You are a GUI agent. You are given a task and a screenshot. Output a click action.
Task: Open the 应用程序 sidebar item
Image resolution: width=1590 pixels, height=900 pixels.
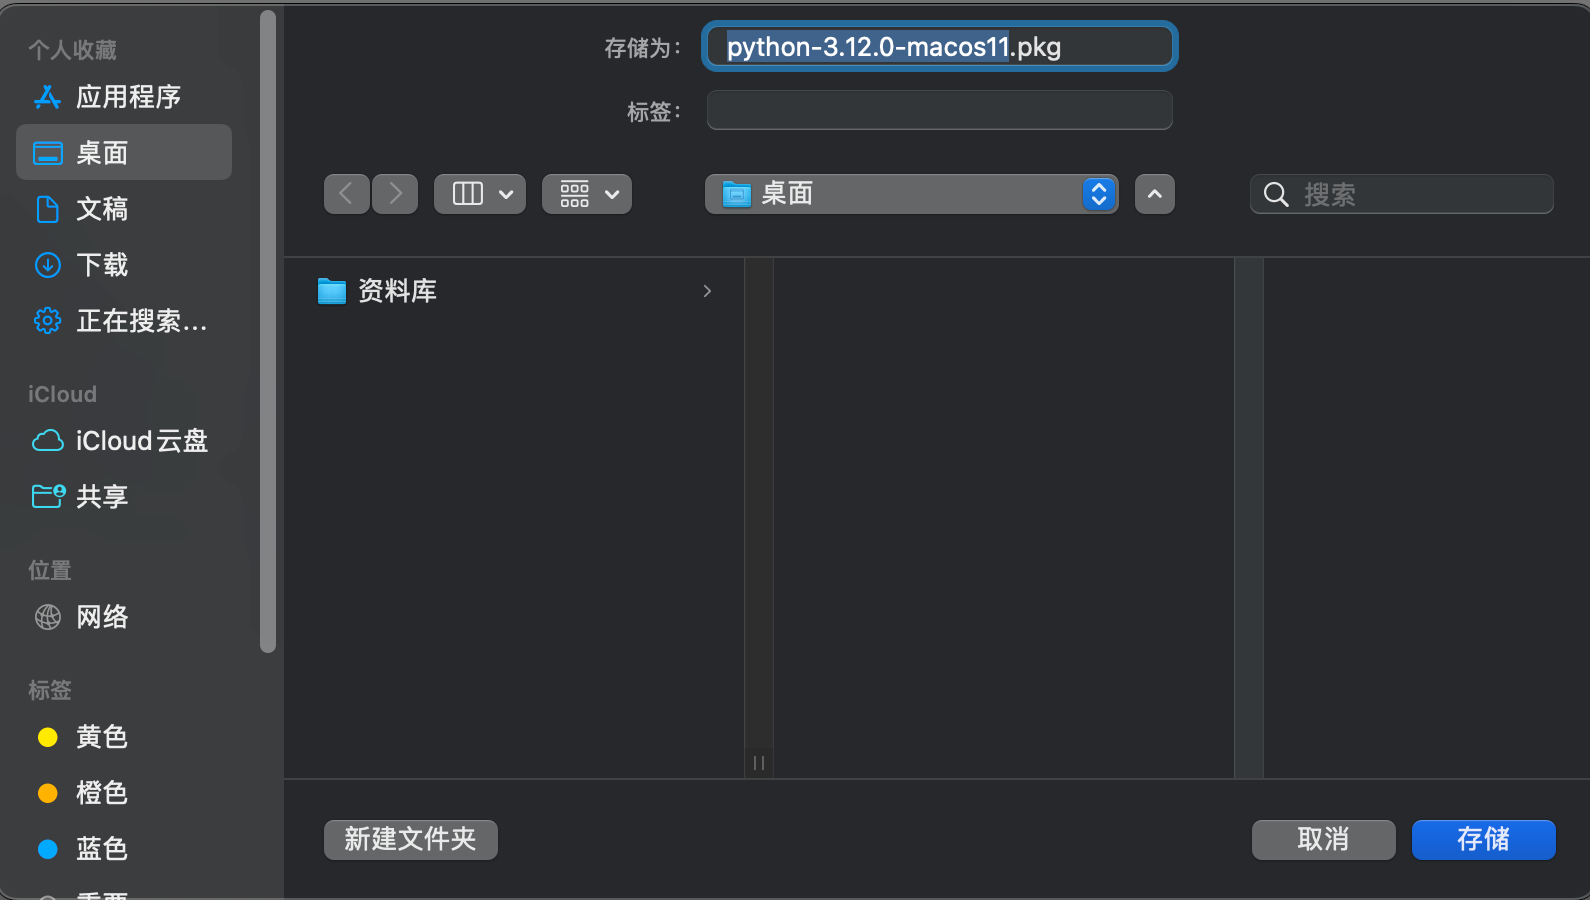click(x=128, y=96)
